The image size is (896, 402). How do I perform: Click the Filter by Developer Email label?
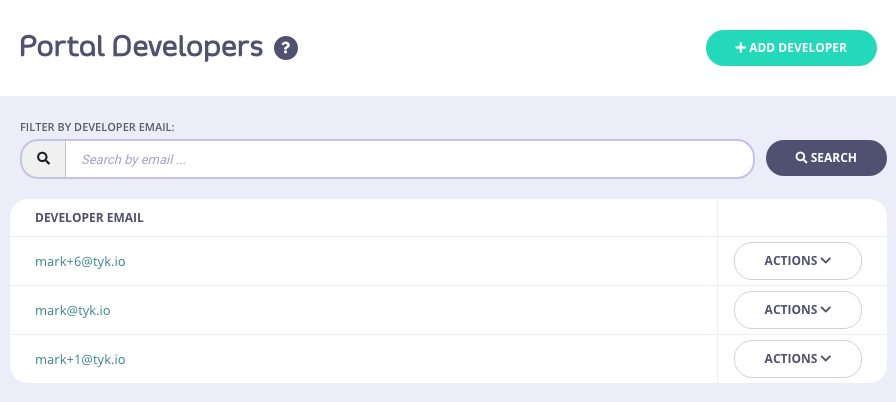pyautogui.click(x=97, y=127)
